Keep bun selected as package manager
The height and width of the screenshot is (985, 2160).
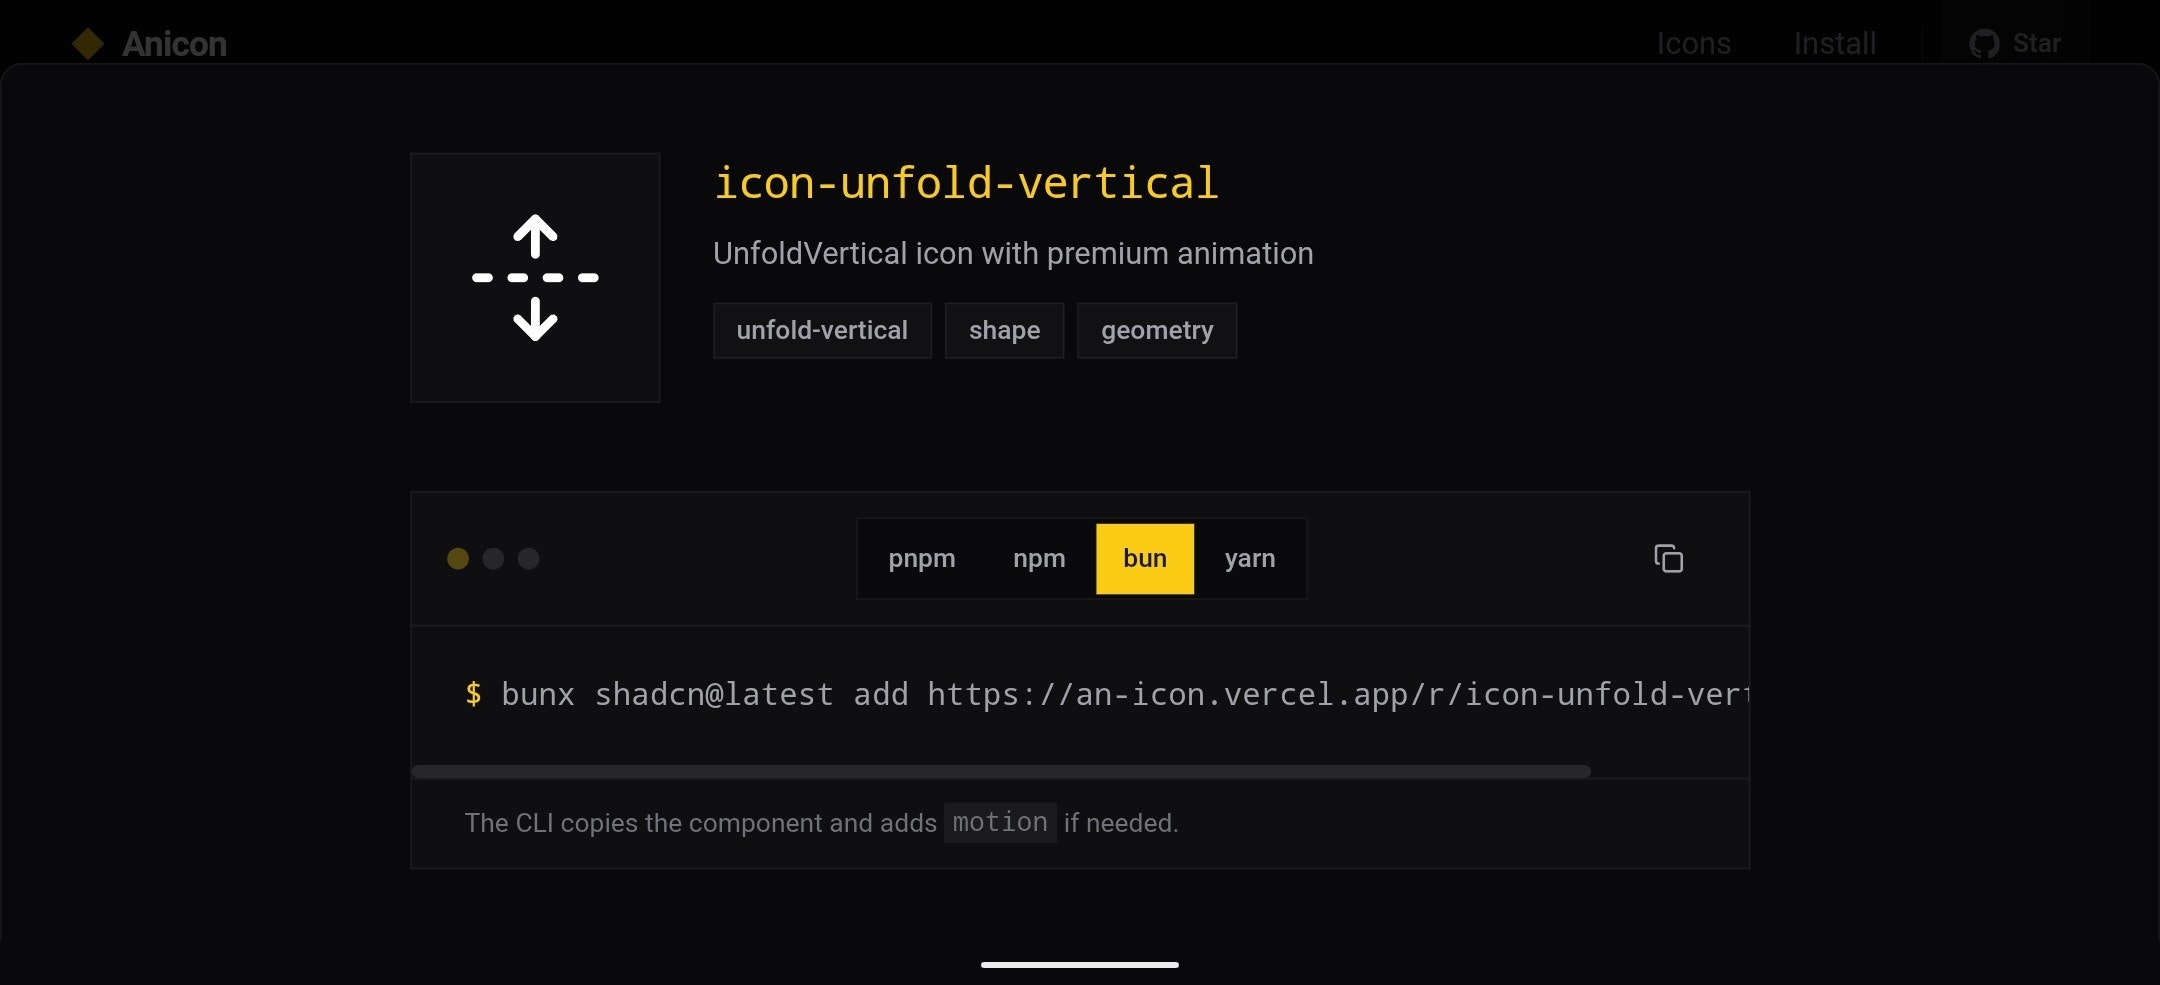point(1144,558)
